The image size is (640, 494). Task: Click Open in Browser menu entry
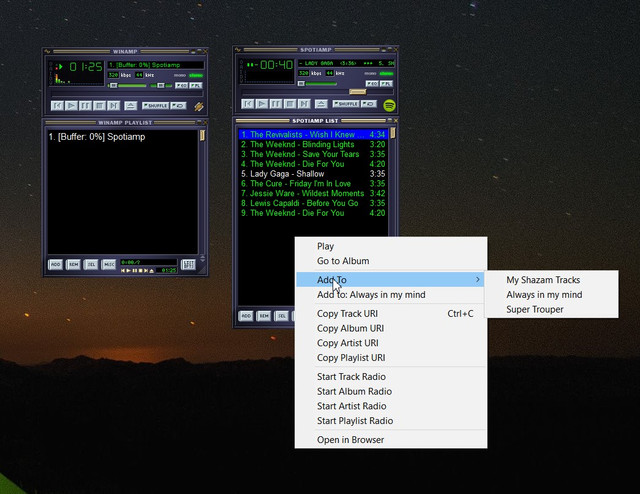391,440
